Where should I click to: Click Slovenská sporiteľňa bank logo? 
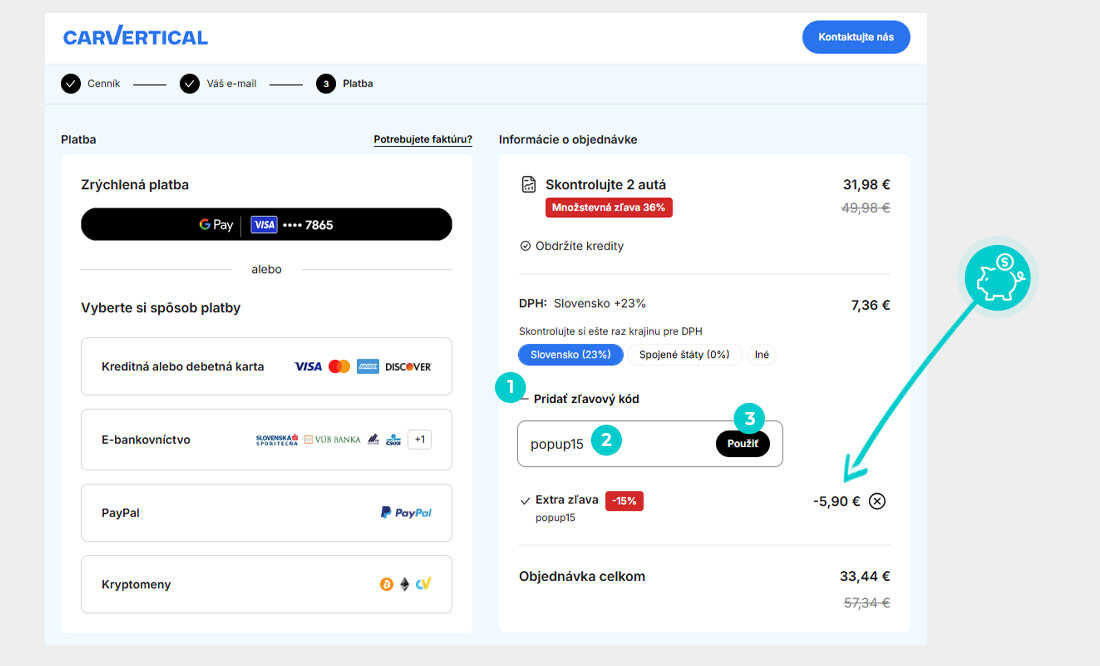pos(276,440)
